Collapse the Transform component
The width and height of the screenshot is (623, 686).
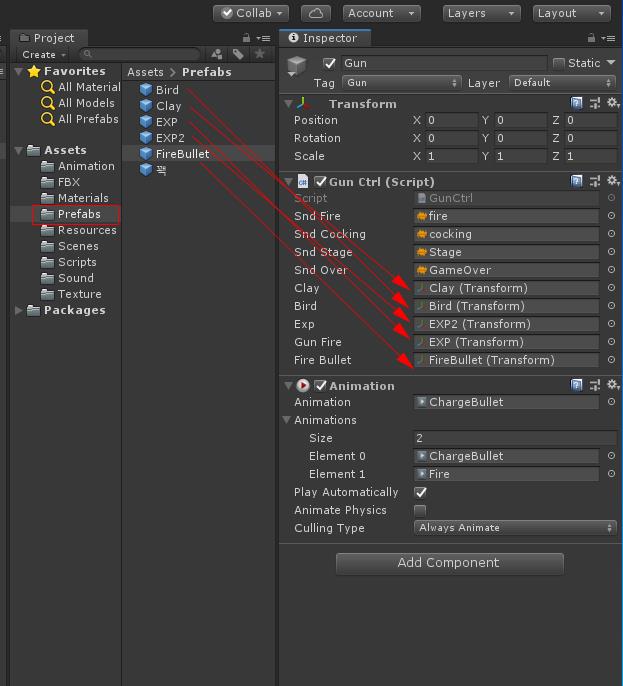point(288,104)
